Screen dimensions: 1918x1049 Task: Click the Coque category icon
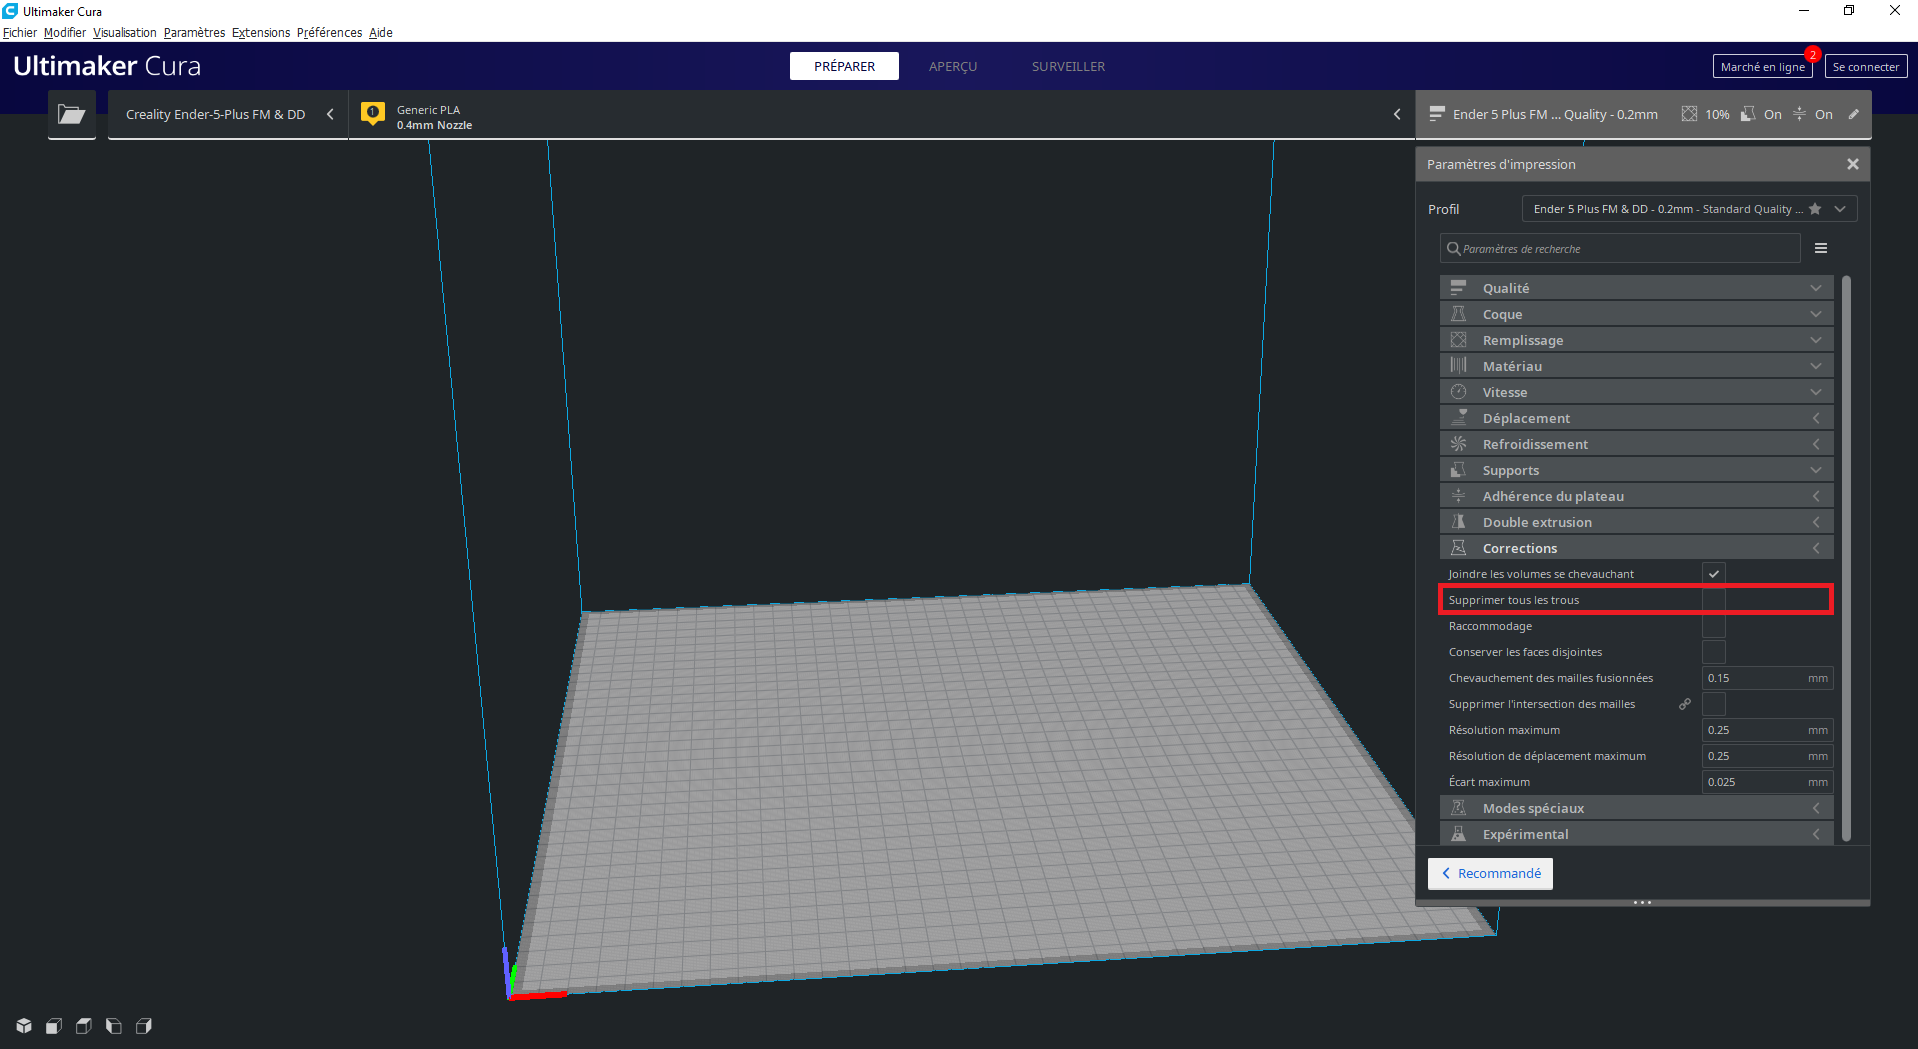1459,314
